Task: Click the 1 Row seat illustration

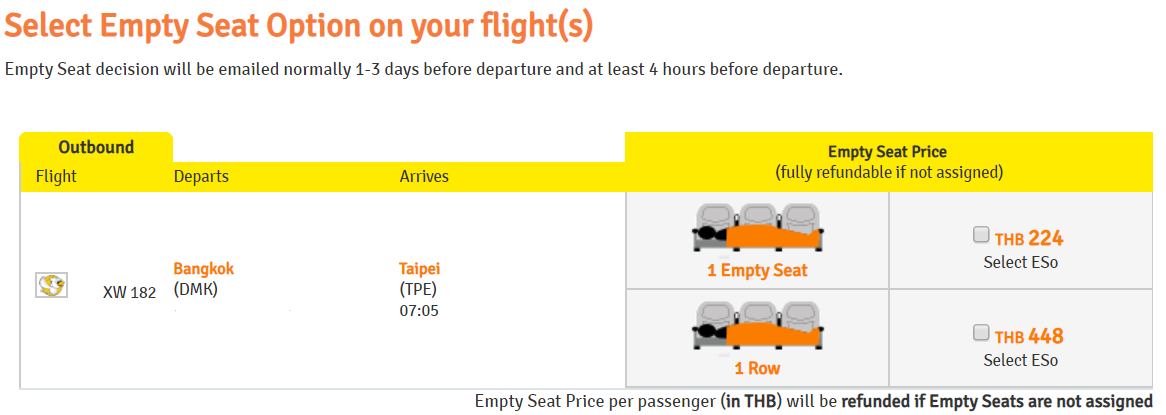Action: point(757,327)
